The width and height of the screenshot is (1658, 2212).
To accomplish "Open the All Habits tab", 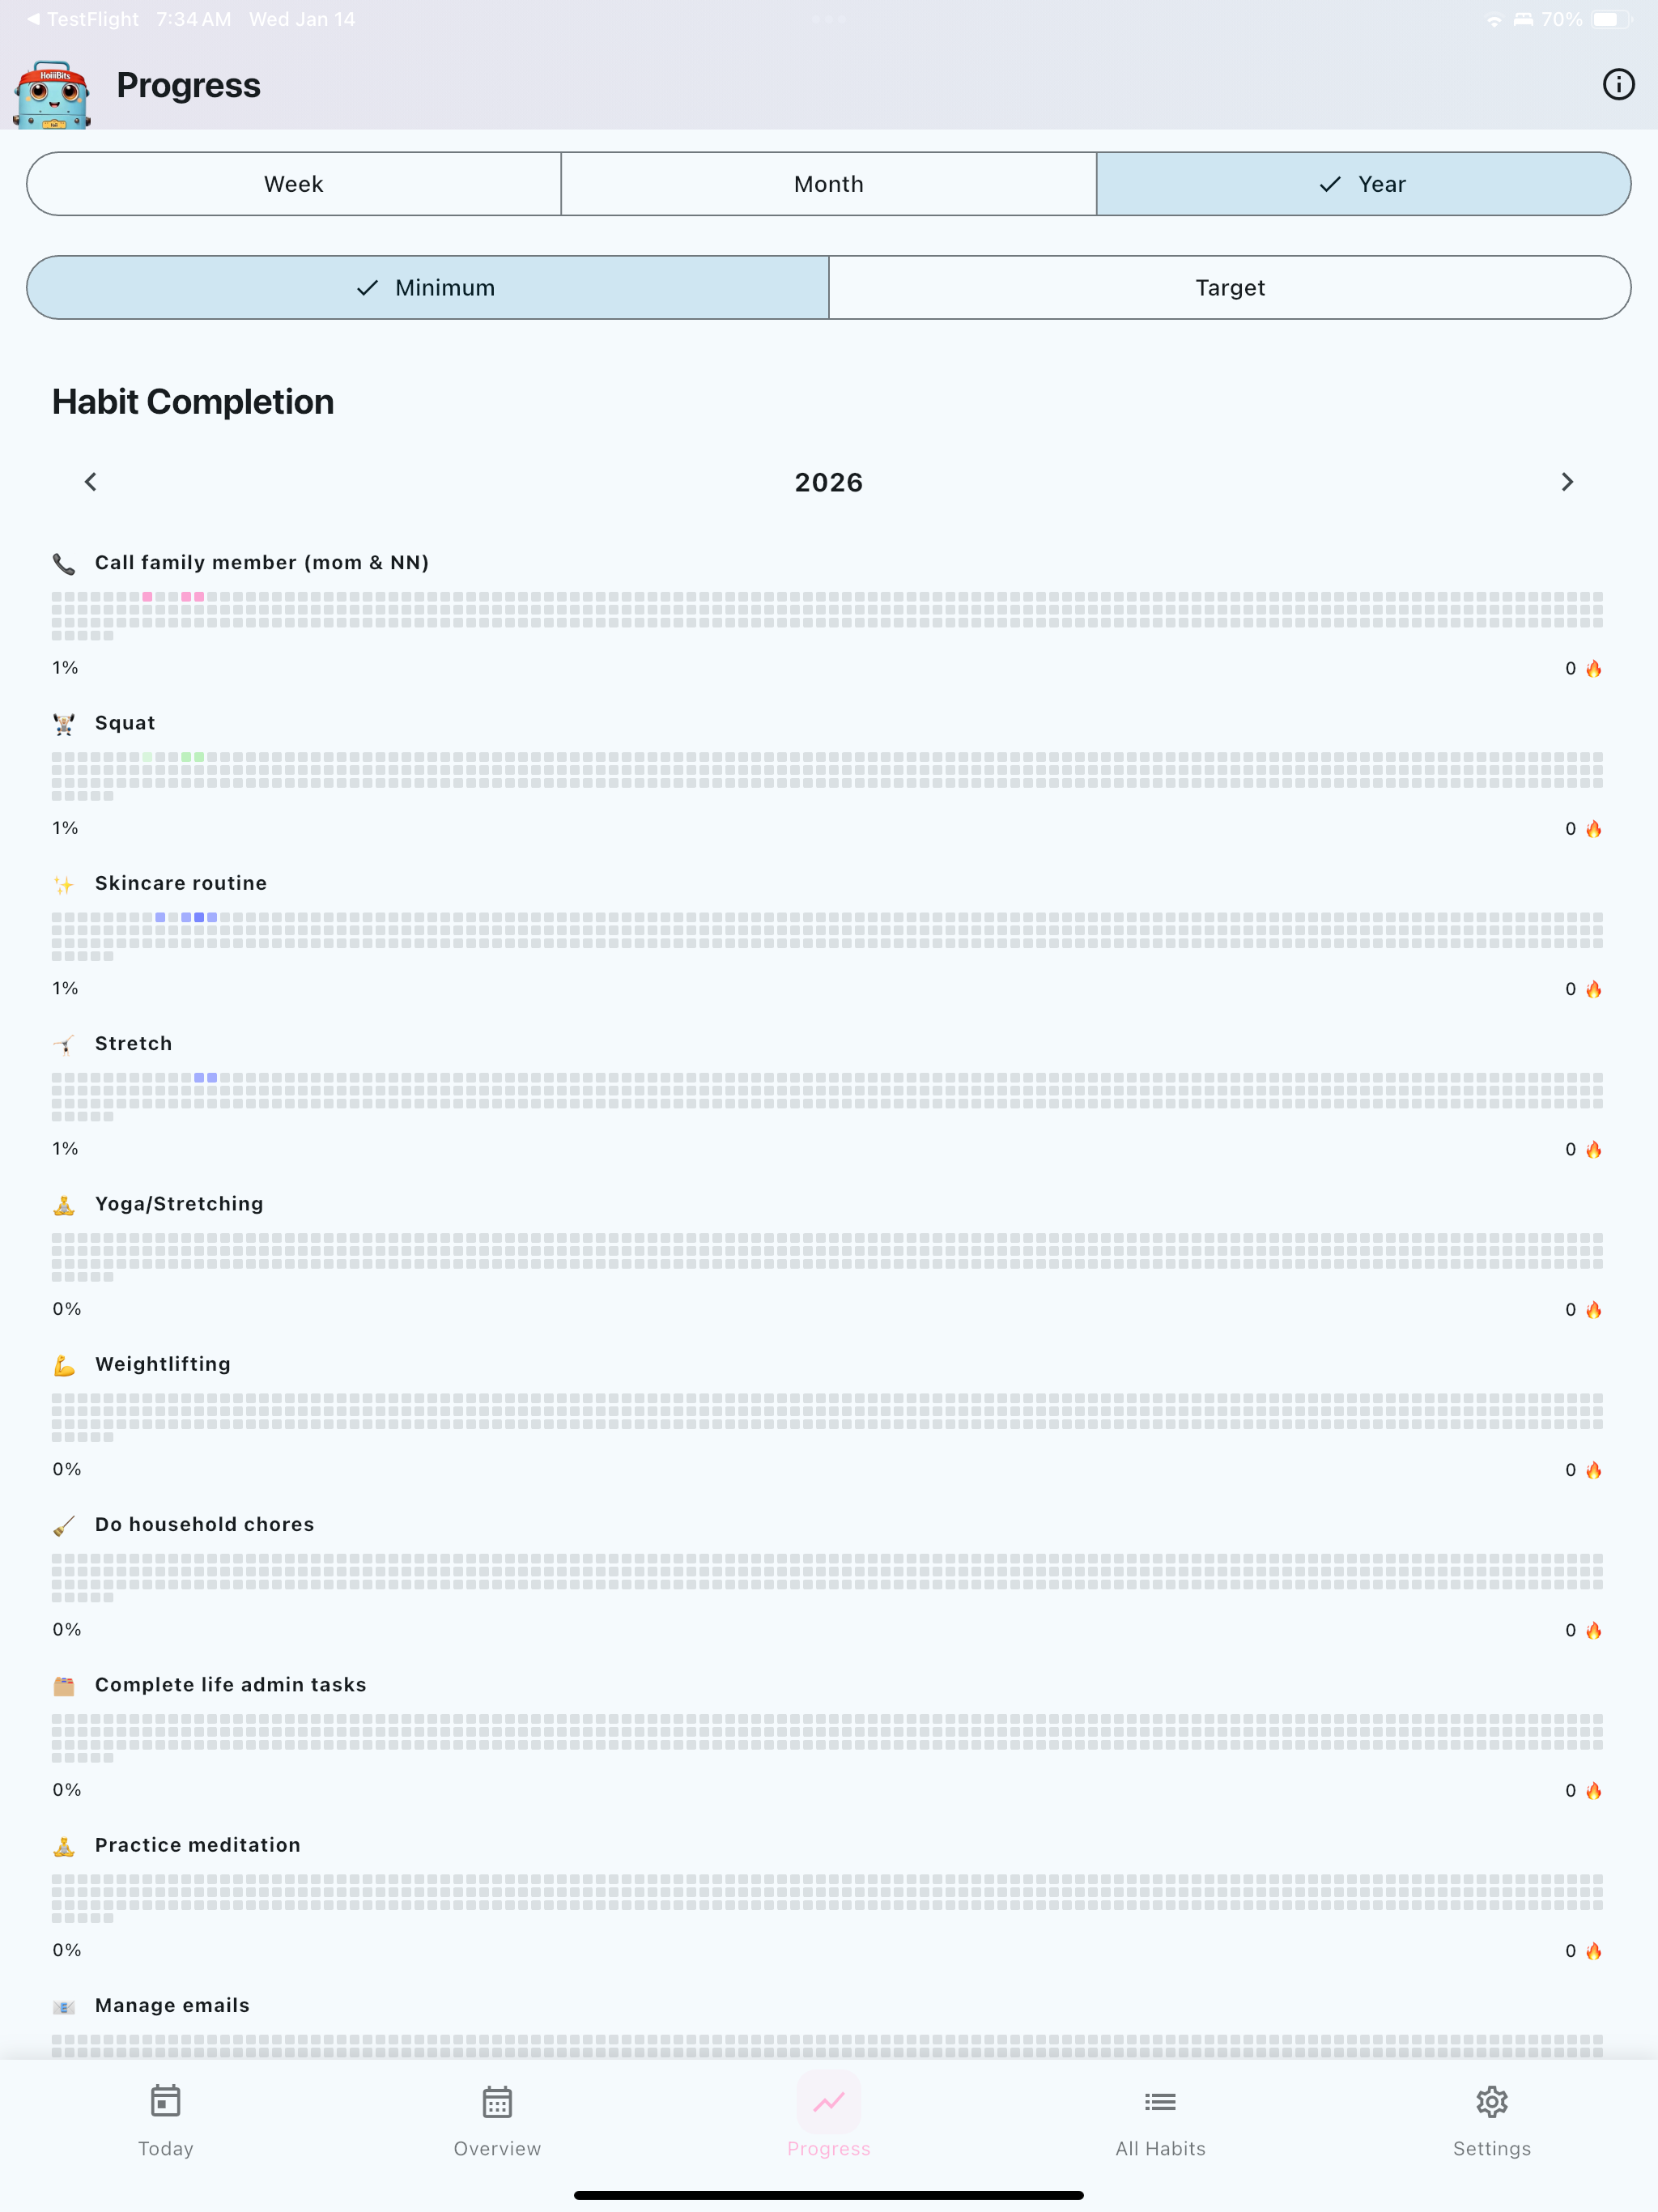I will [x=1160, y=2121].
